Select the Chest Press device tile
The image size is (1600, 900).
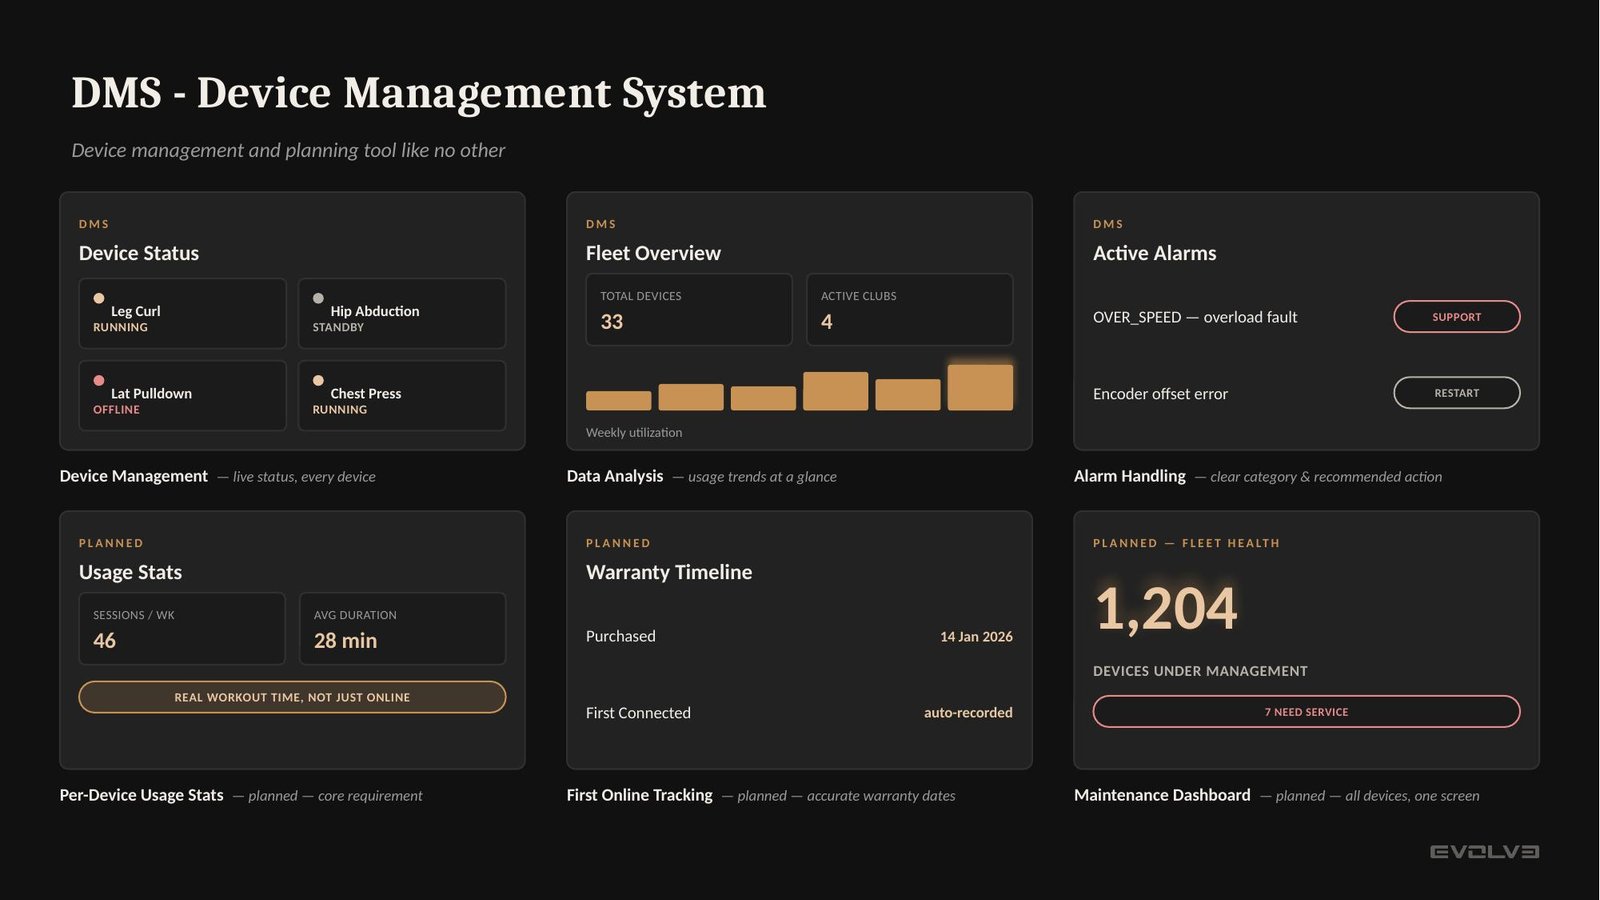pyautogui.click(x=402, y=396)
